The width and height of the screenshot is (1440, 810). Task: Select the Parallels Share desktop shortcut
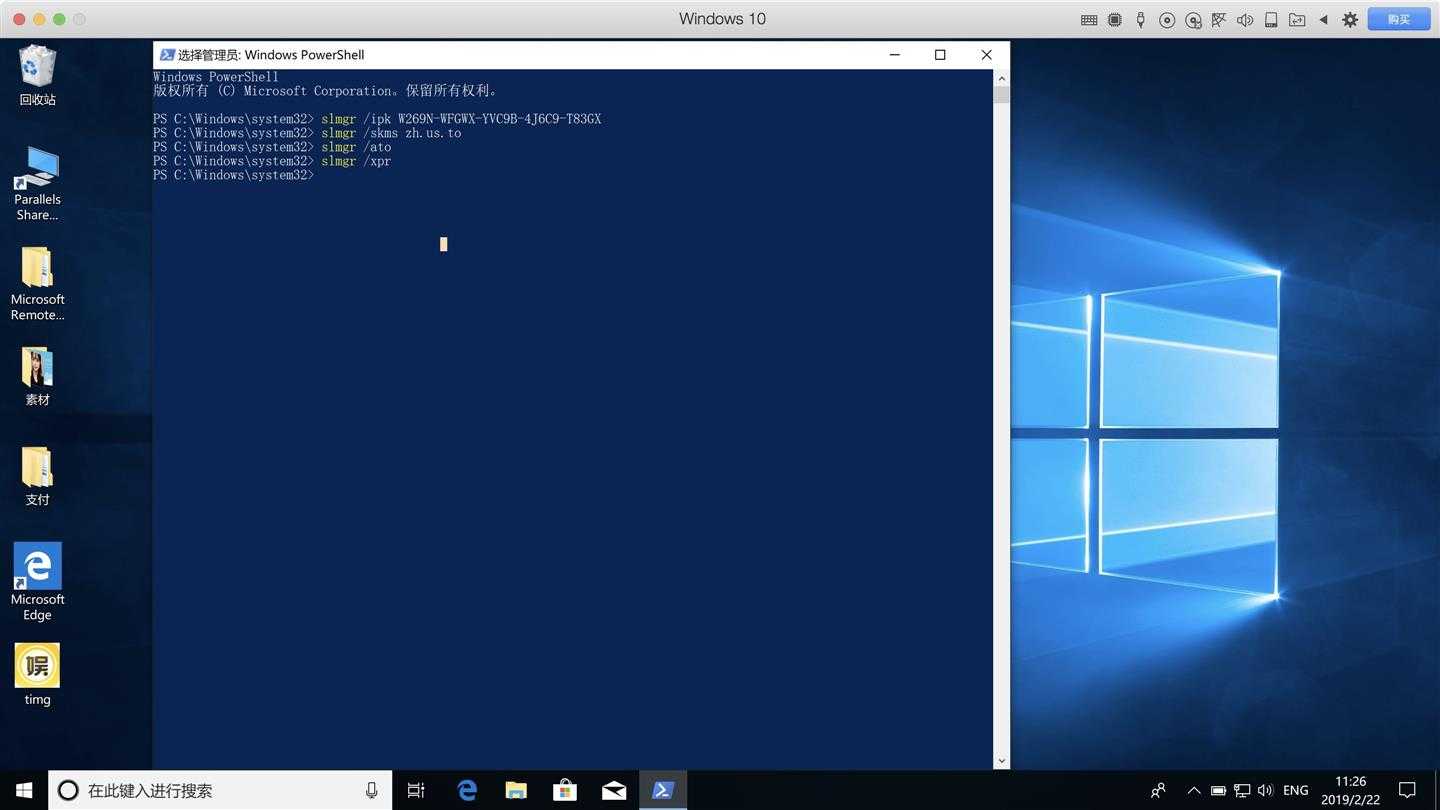click(x=37, y=184)
